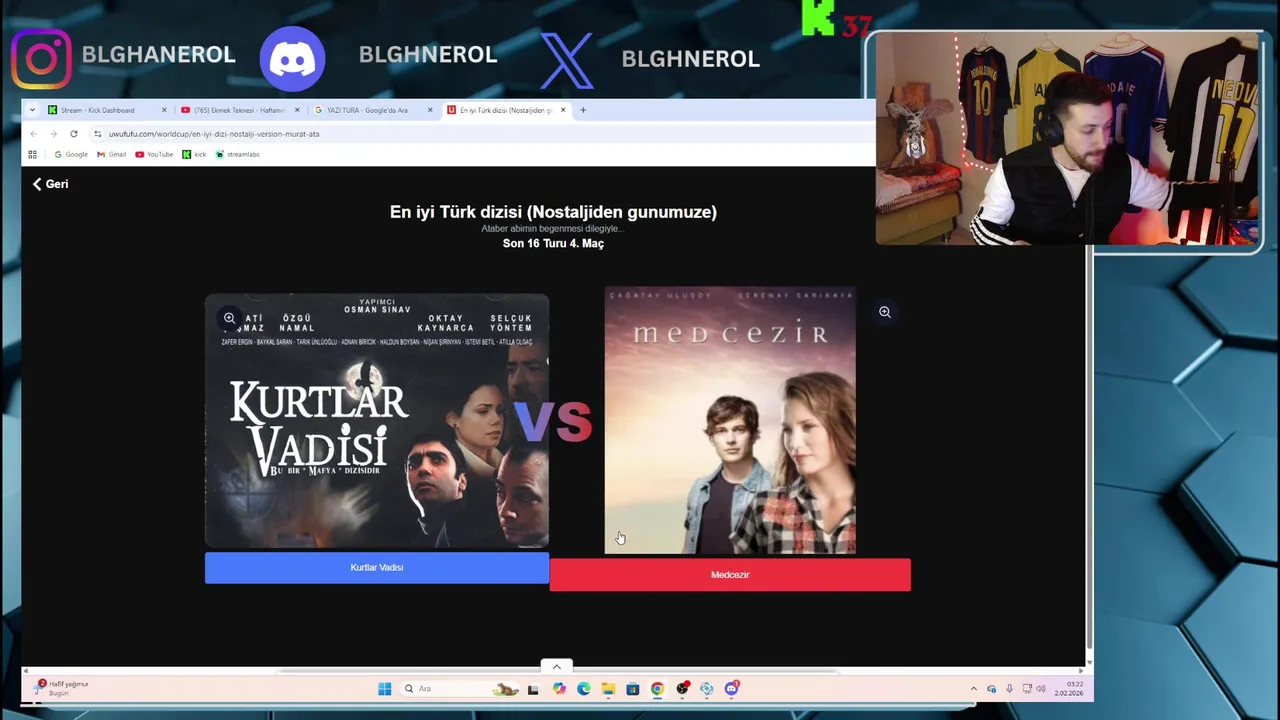The image size is (1280, 720).
Task: Open Google Chrome from the taskbar
Action: (x=657, y=689)
